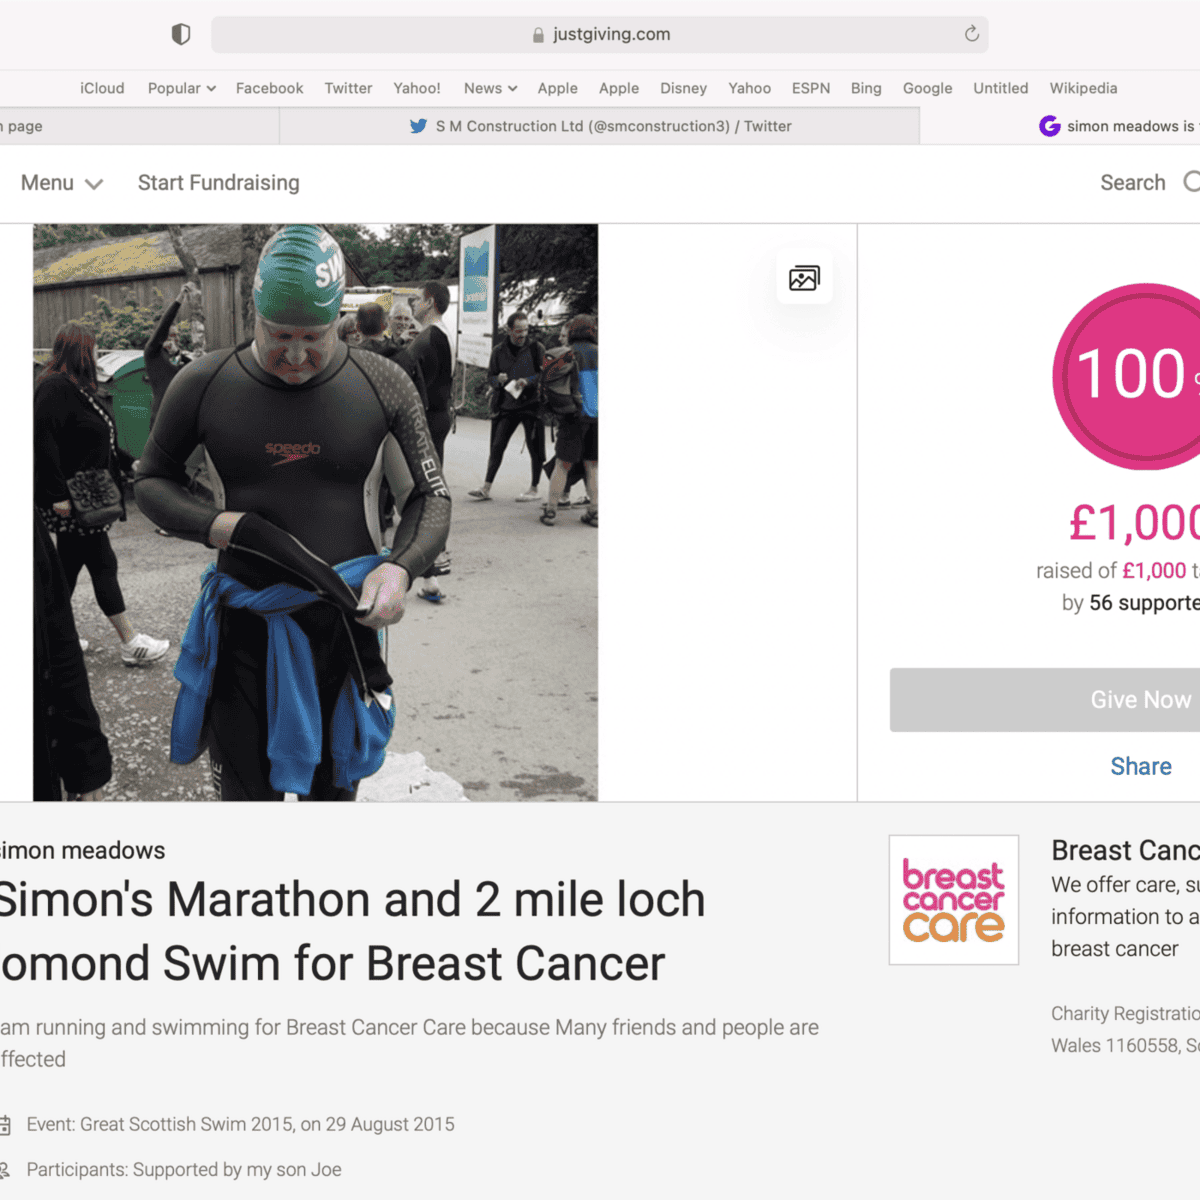Viewport: 1200px width, 1200px height.
Task: Open the Popular bookmarks folder
Action: pos(181,88)
